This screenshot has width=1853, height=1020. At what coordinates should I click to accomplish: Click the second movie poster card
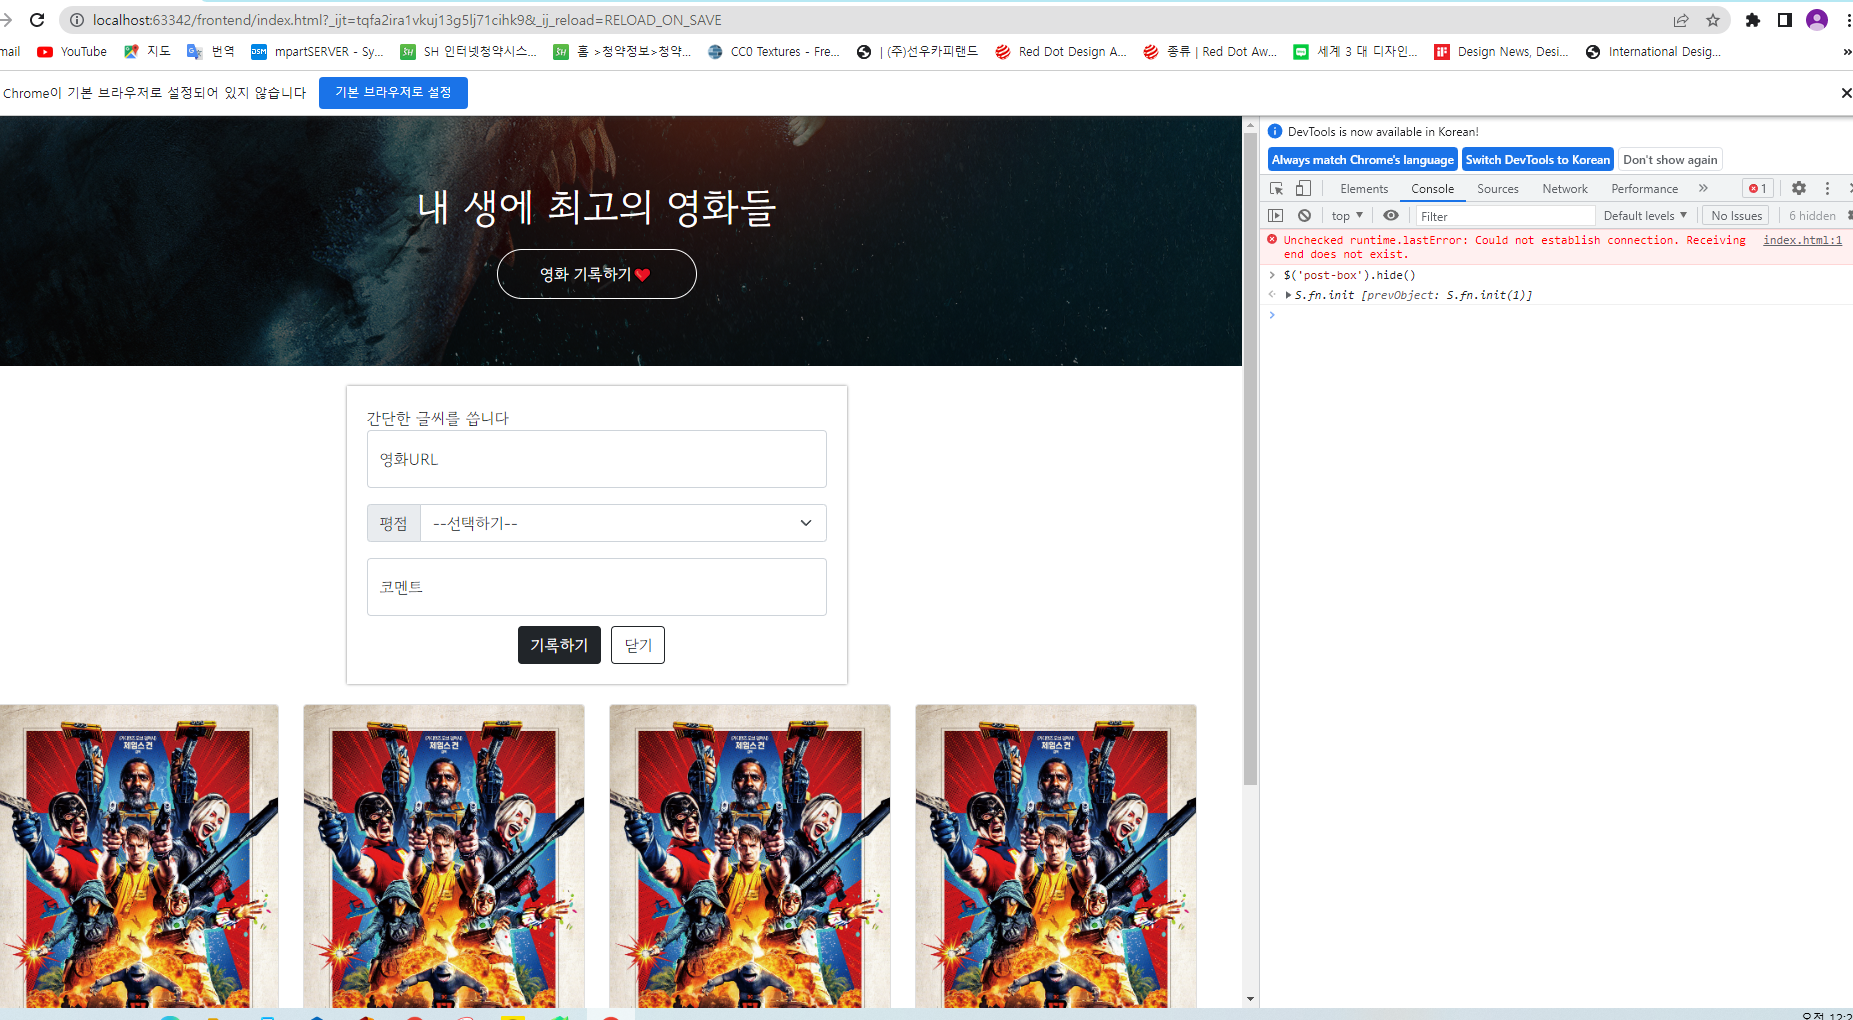click(444, 856)
